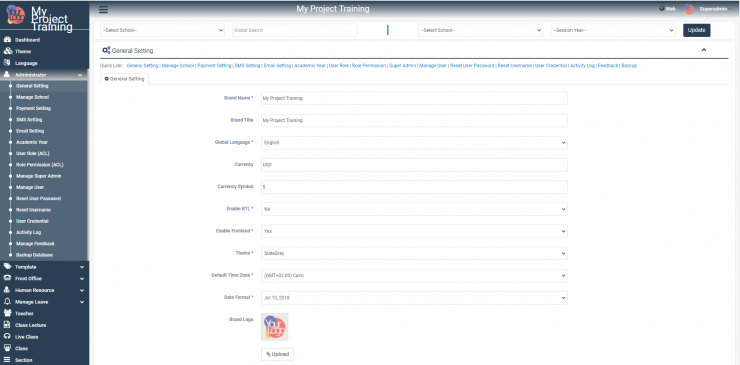
Task: Select the General Setting tab
Action: coord(125,79)
